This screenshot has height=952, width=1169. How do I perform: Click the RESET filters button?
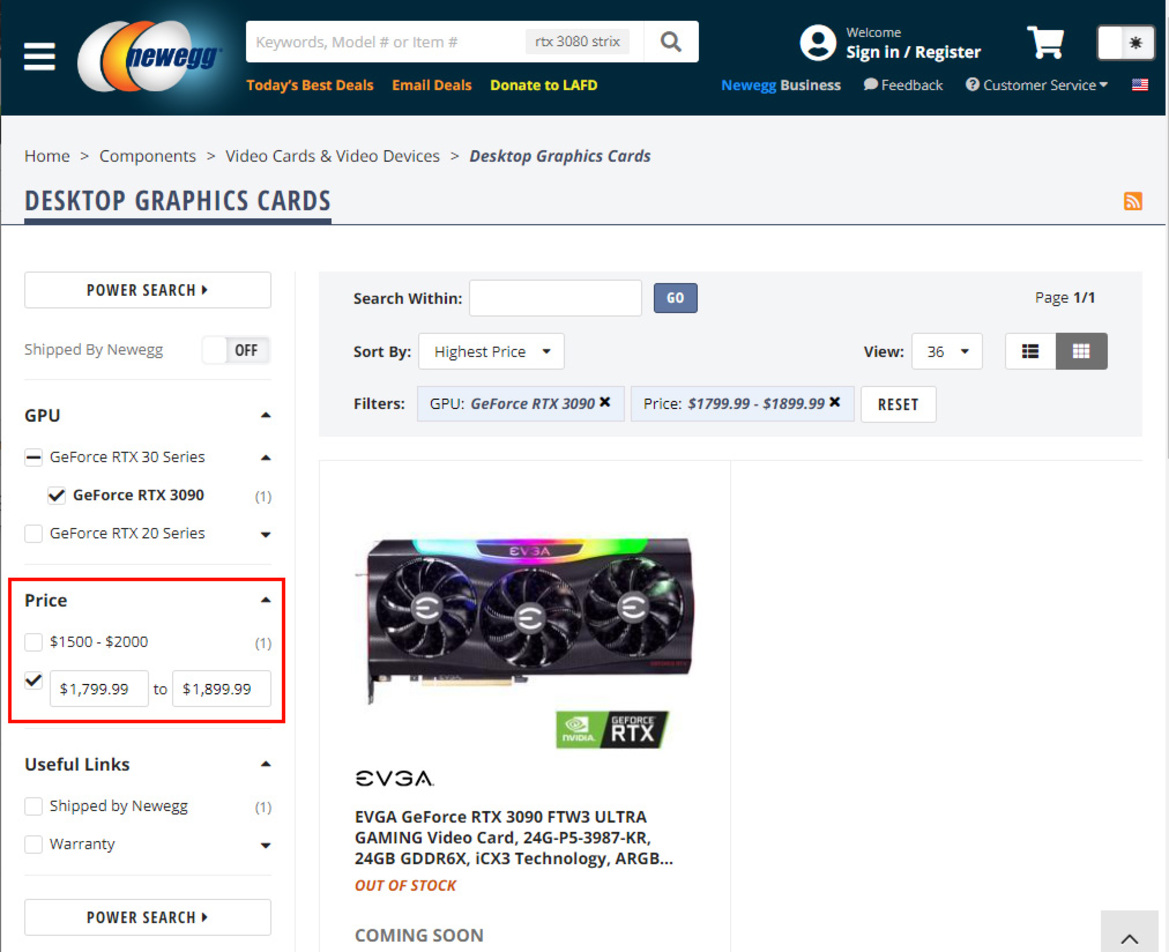(x=898, y=404)
